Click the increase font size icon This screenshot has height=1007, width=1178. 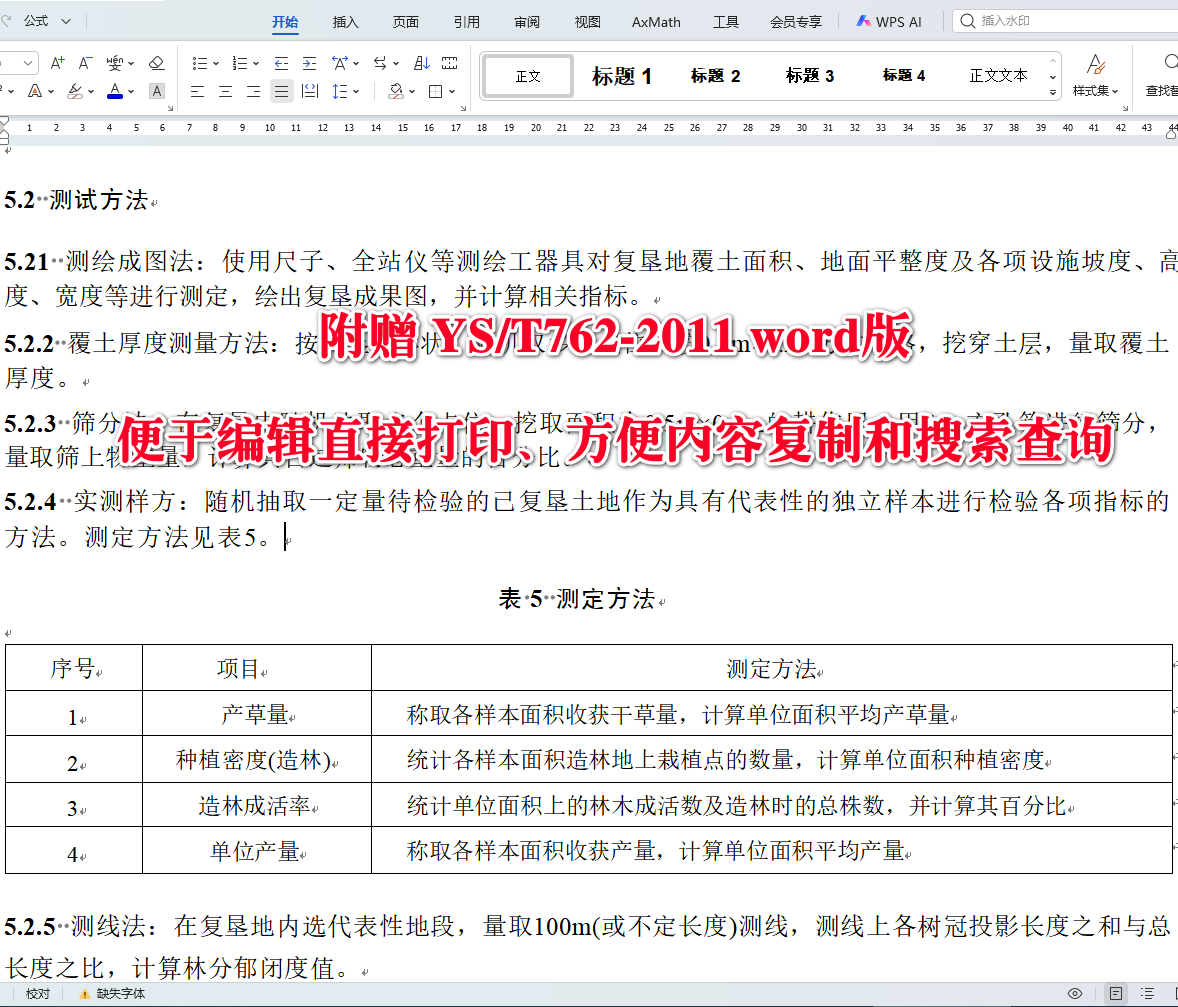point(57,62)
